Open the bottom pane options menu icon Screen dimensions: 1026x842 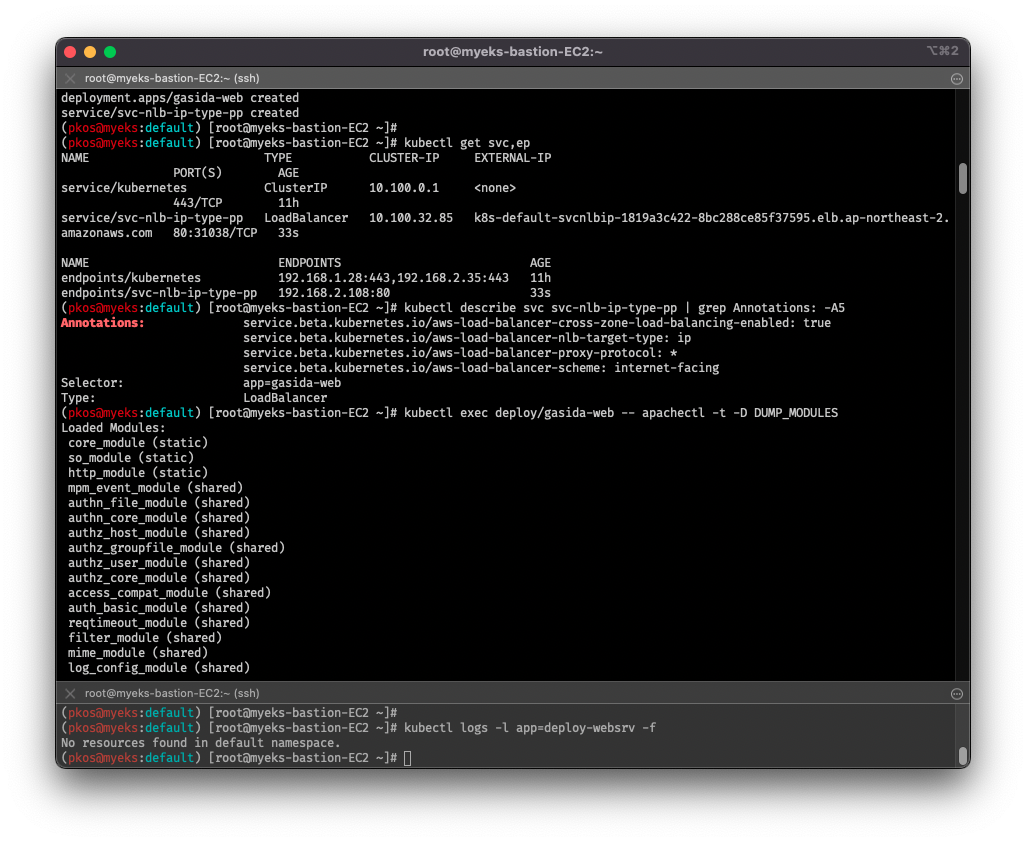(x=957, y=693)
